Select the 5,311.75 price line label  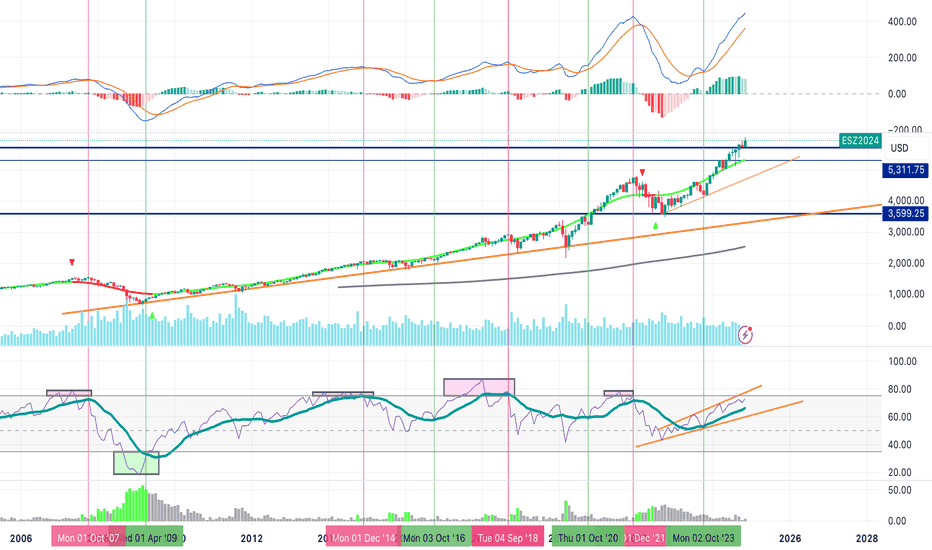point(906,170)
